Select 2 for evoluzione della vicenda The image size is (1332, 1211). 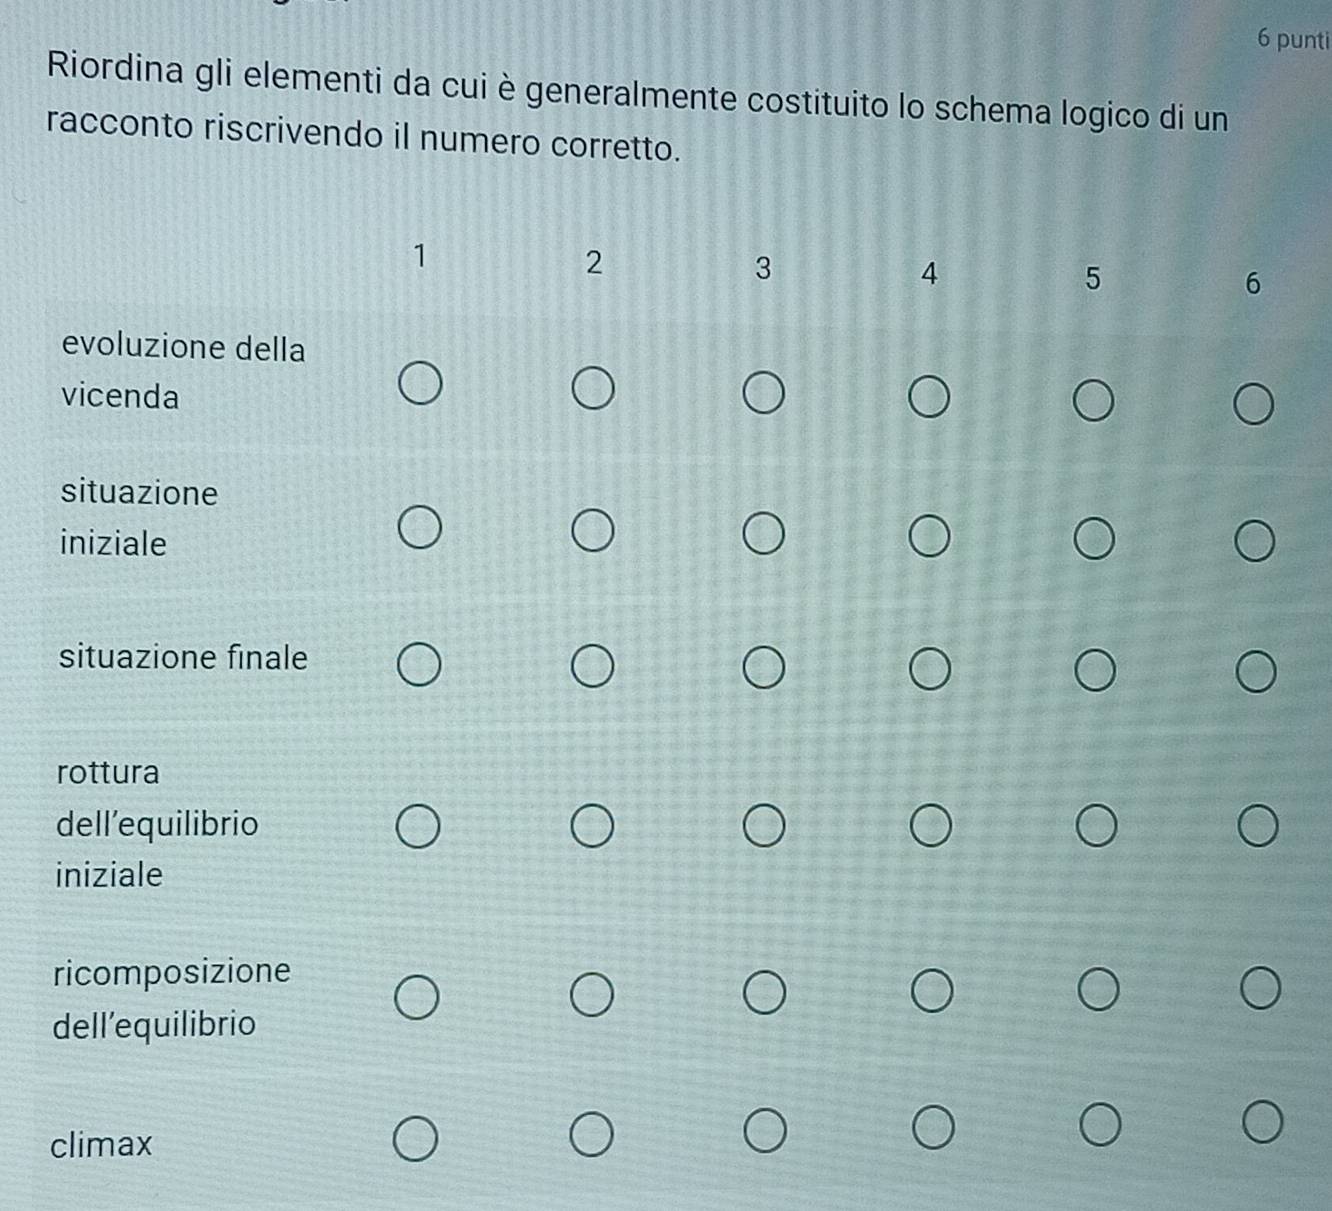coord(592,389)
